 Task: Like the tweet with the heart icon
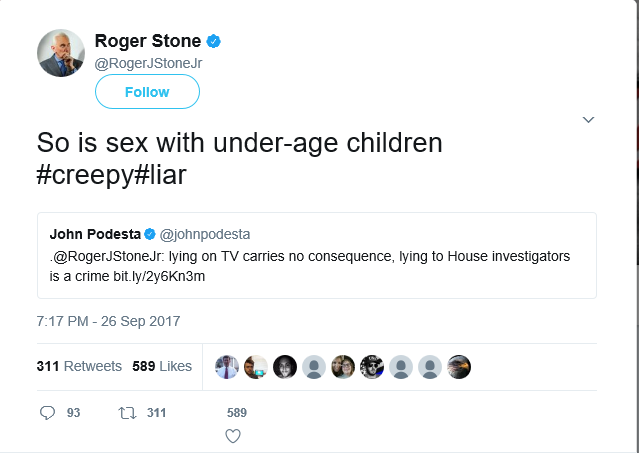point(233,436)
